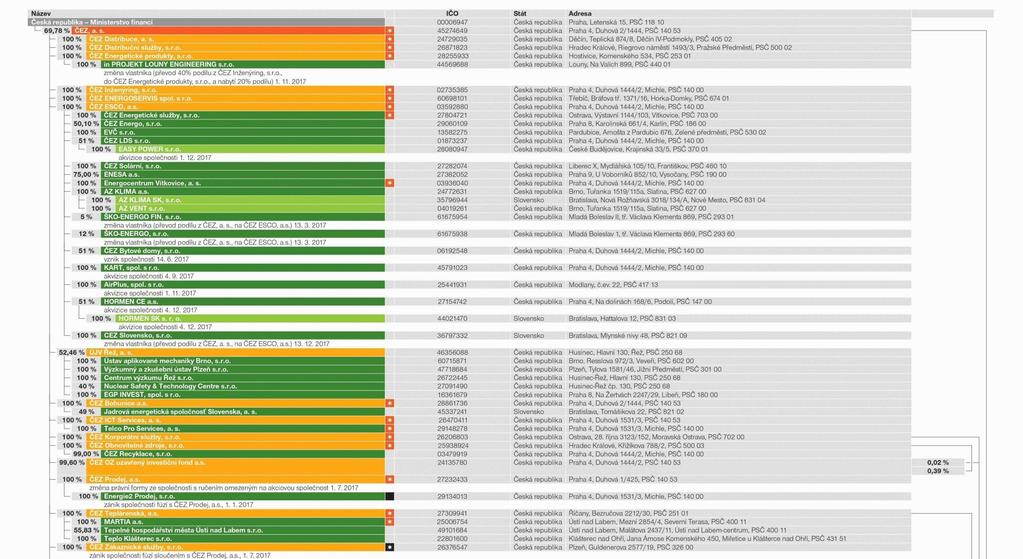
Task: Select the marker icon beside MARTIA a.s.
Action: 389,522
